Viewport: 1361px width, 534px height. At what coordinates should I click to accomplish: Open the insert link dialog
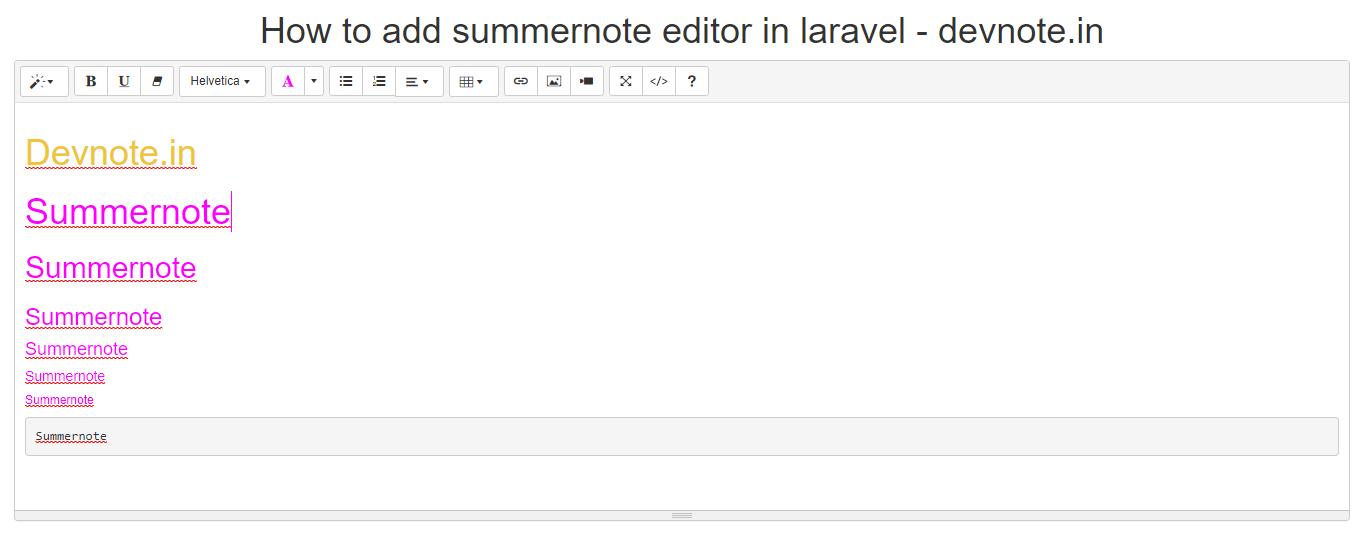(x=521, y=81)
